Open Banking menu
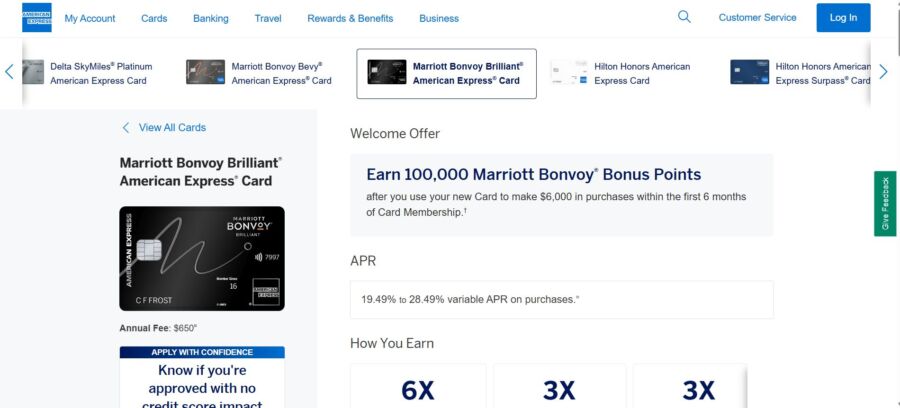Image resolution: width=900 pixels, height=408 pixels. [x=211, y=18]
